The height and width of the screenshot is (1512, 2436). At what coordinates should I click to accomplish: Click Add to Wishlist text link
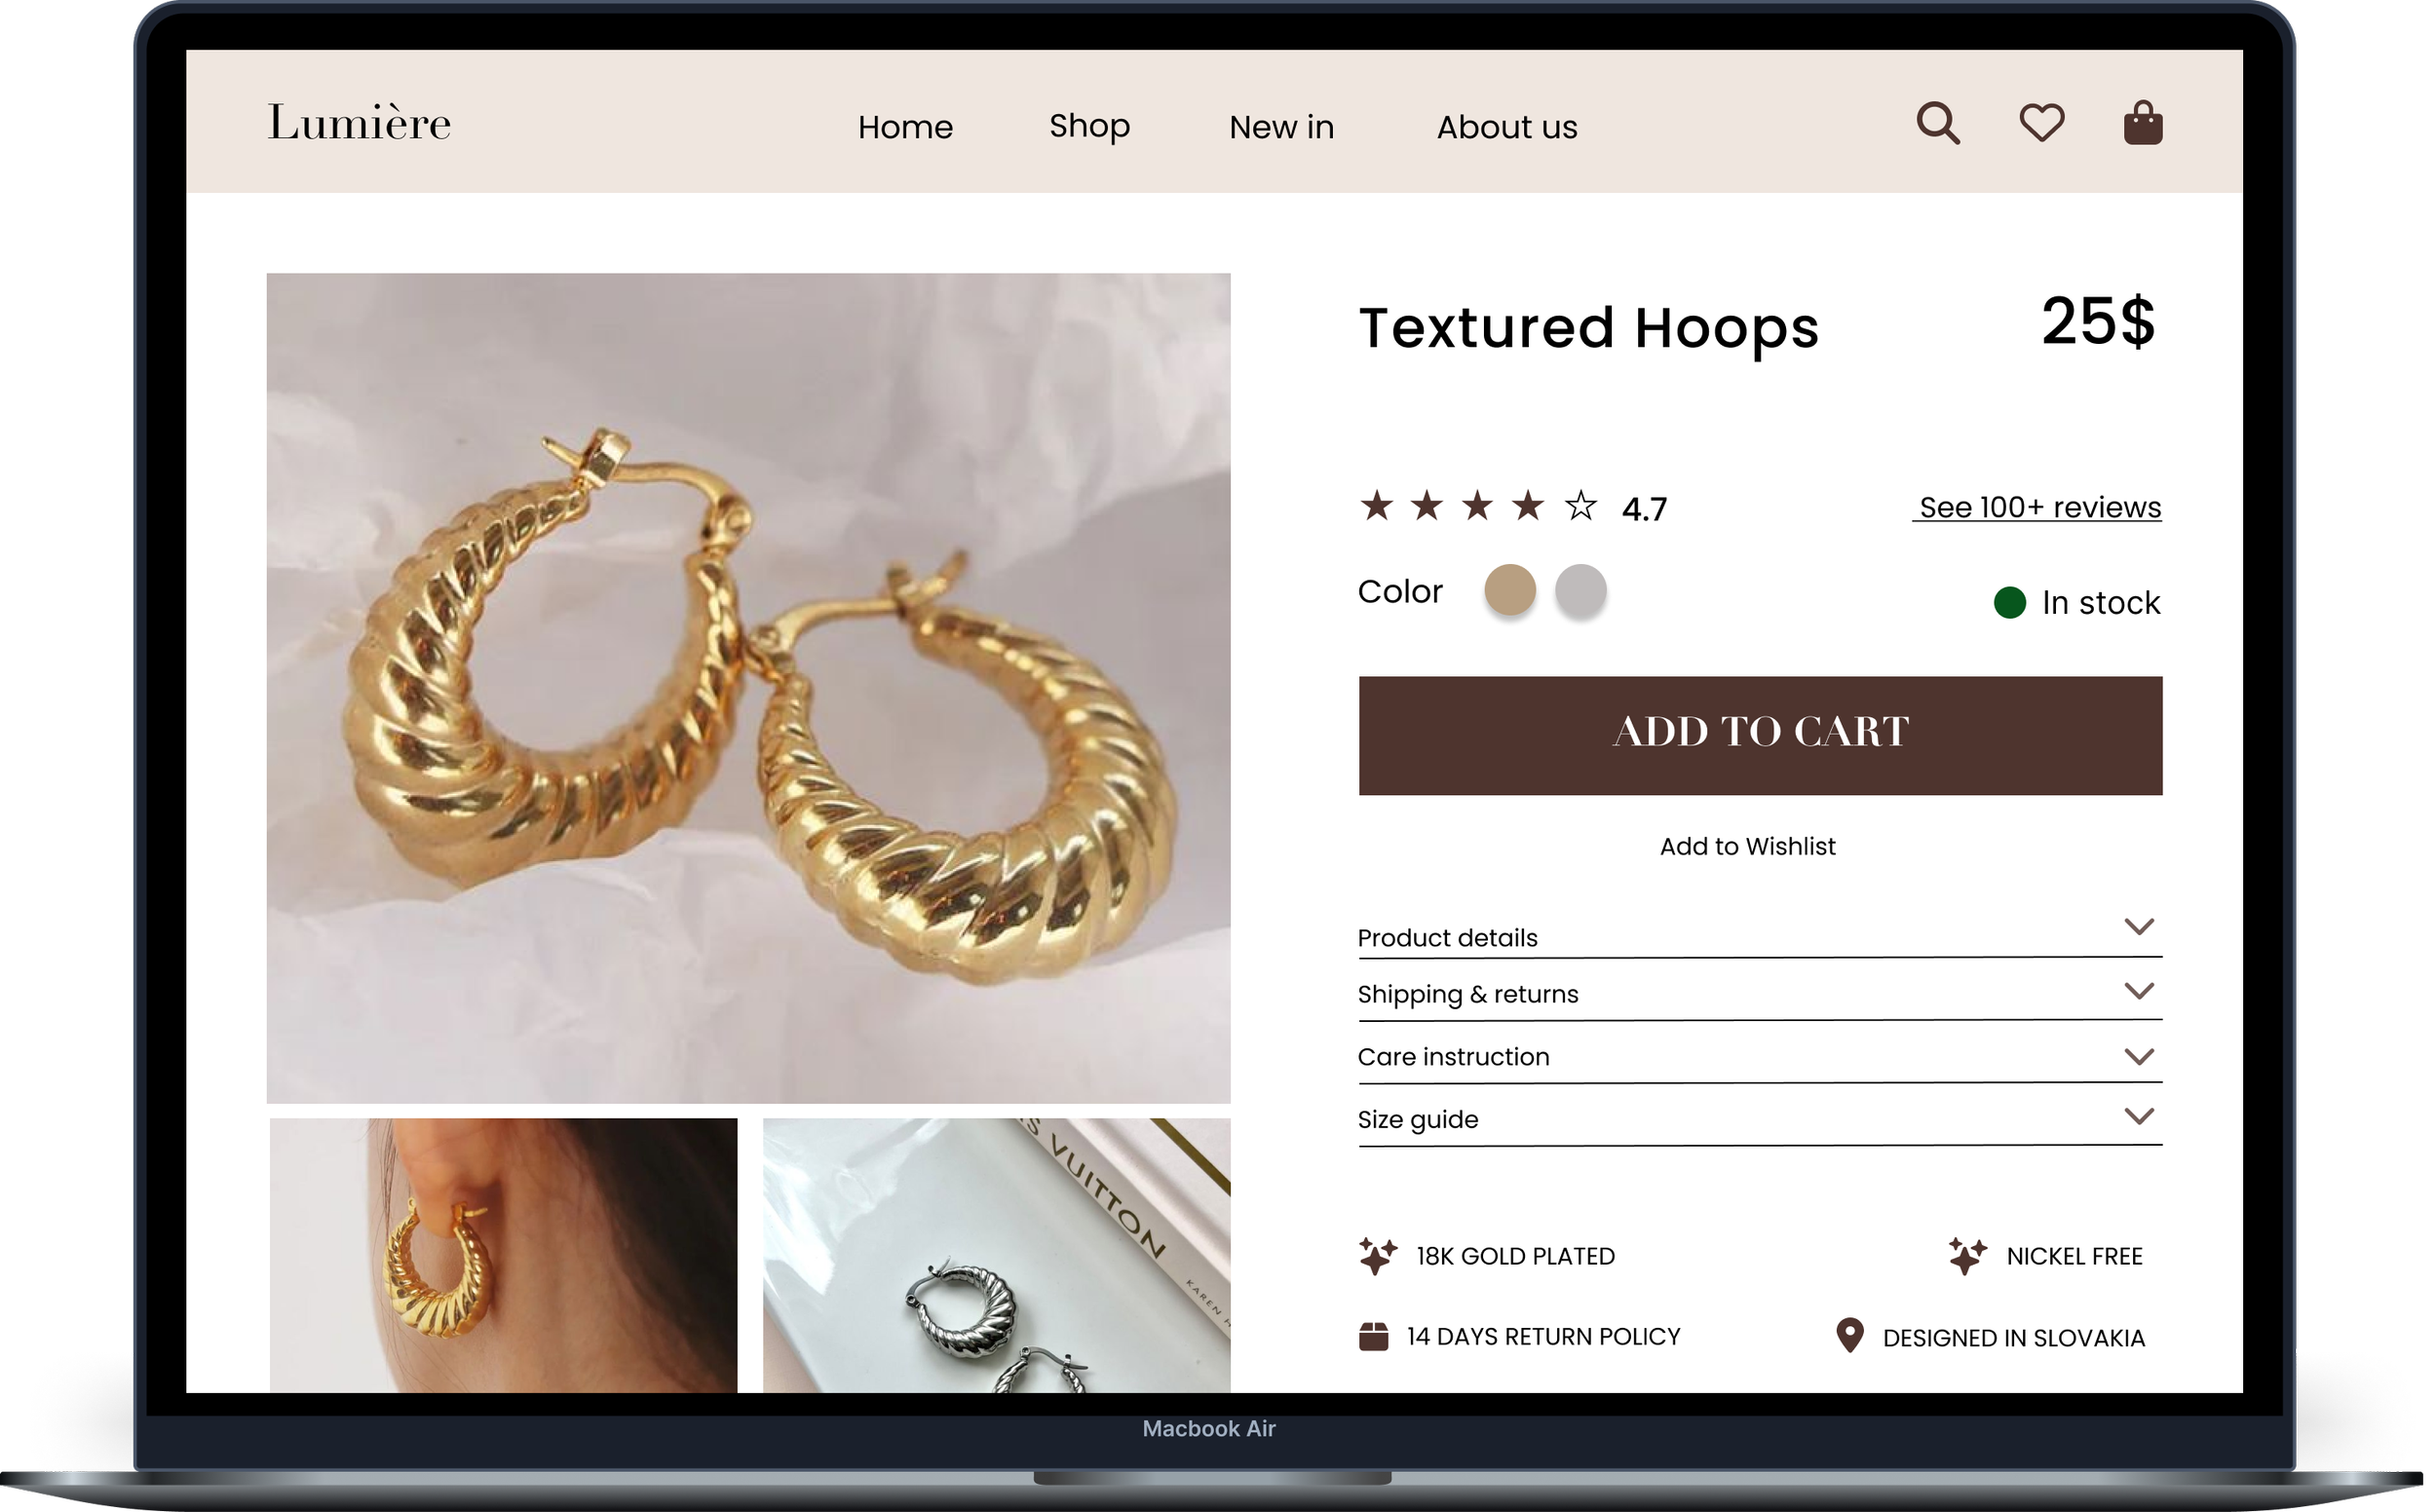pyautogui.click(x=1747, y=846)
